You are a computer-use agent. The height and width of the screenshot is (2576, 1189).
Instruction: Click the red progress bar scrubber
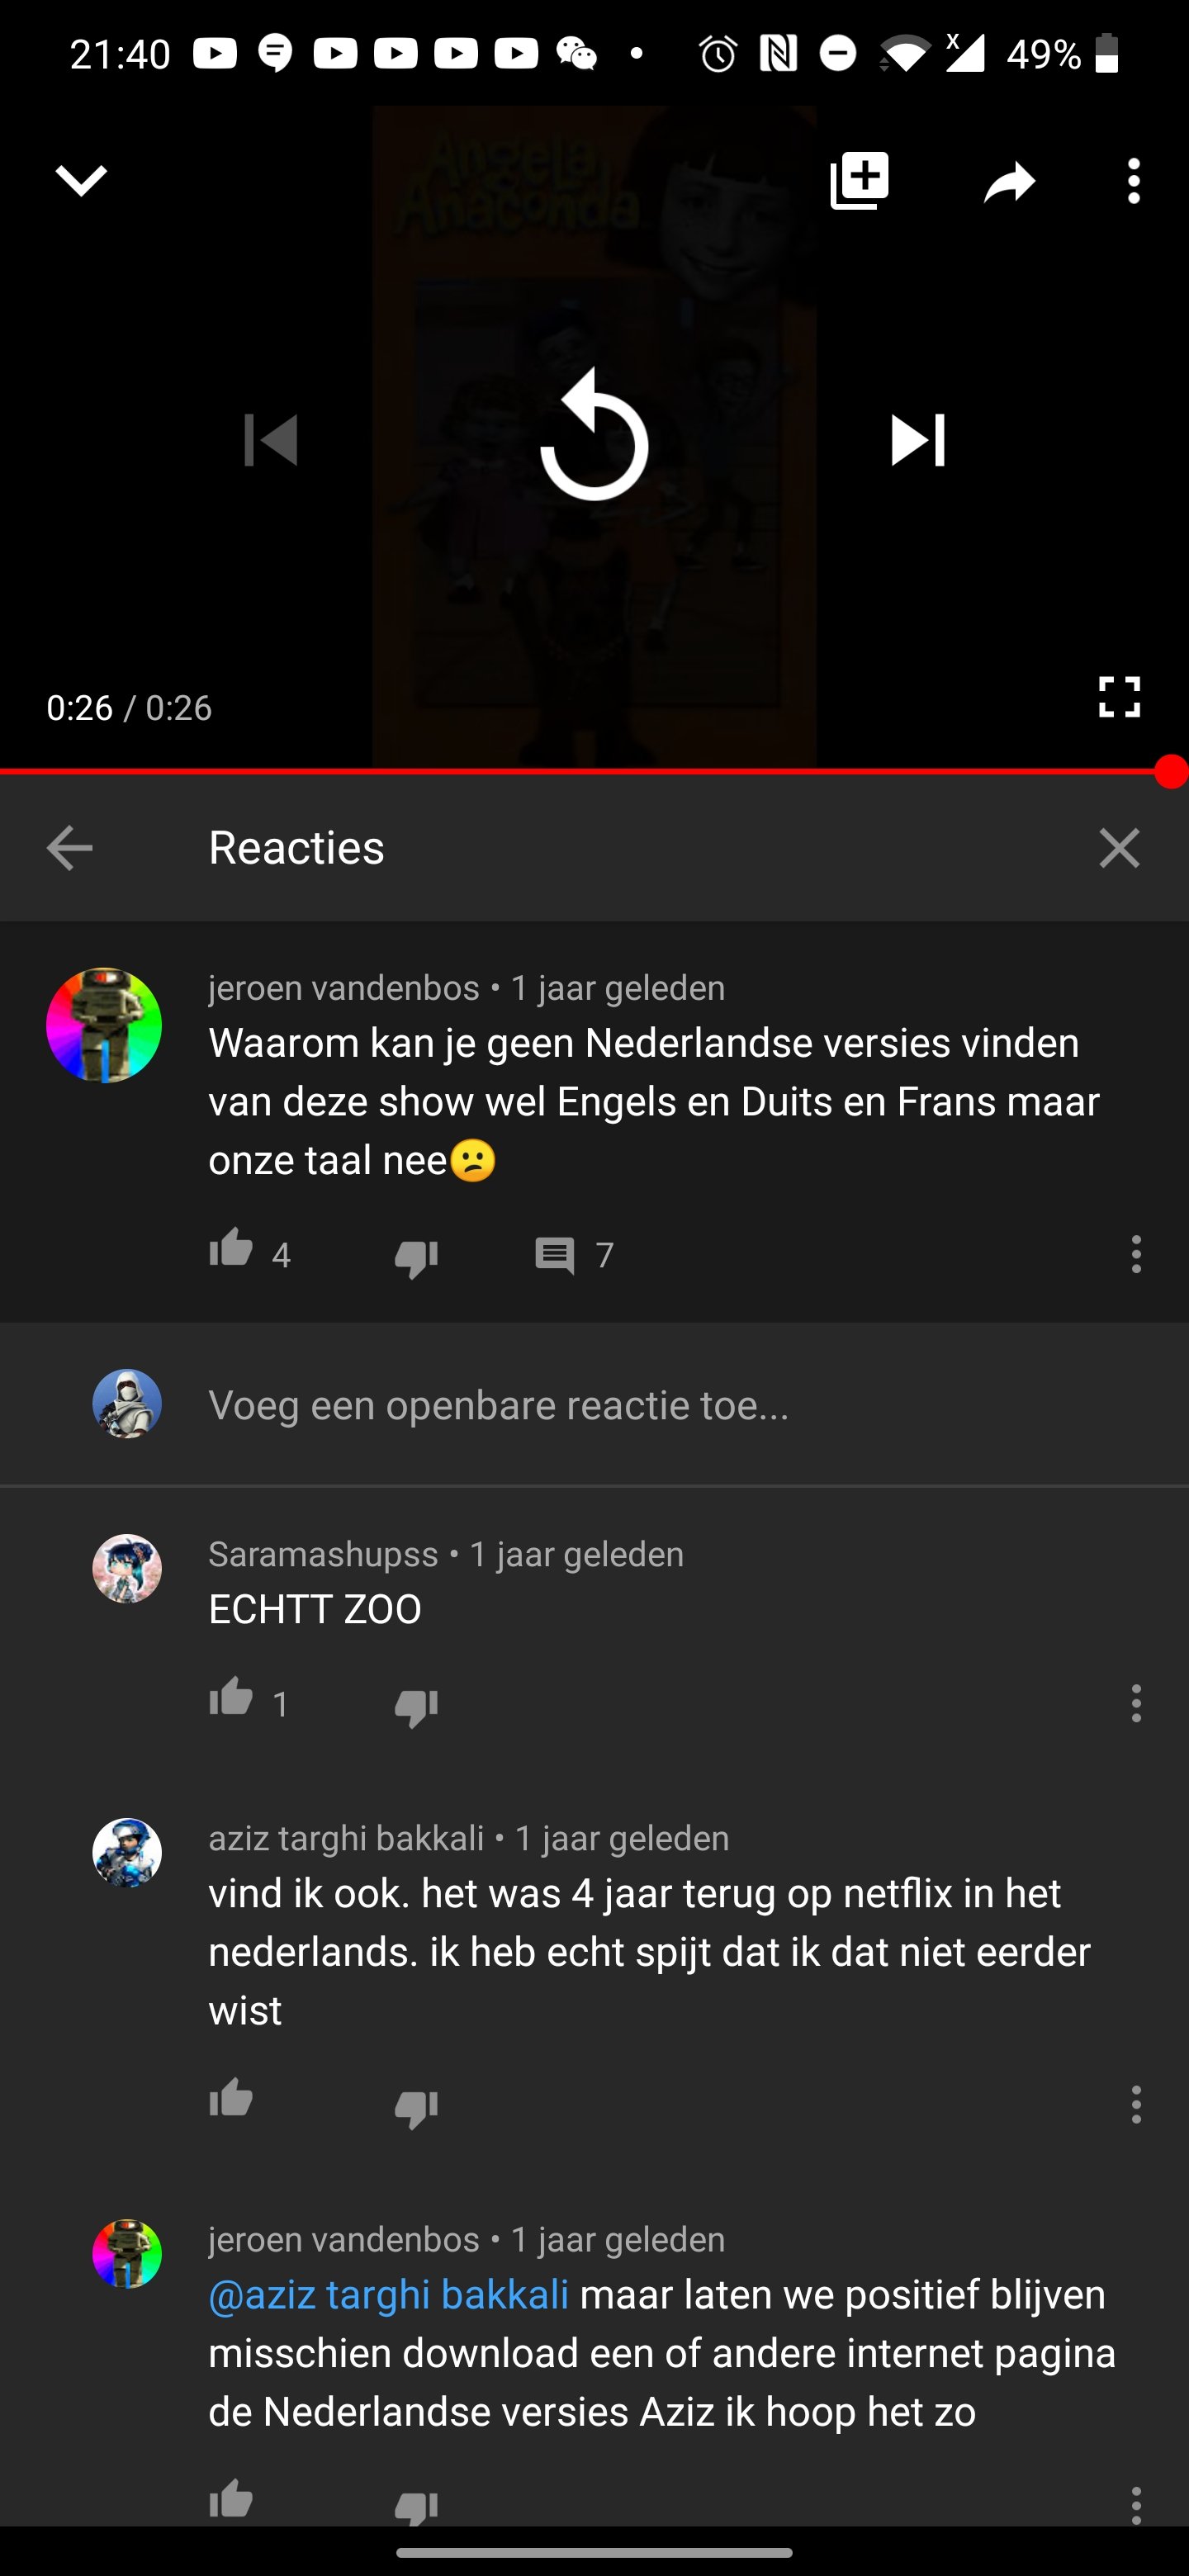click(1170, 772)
